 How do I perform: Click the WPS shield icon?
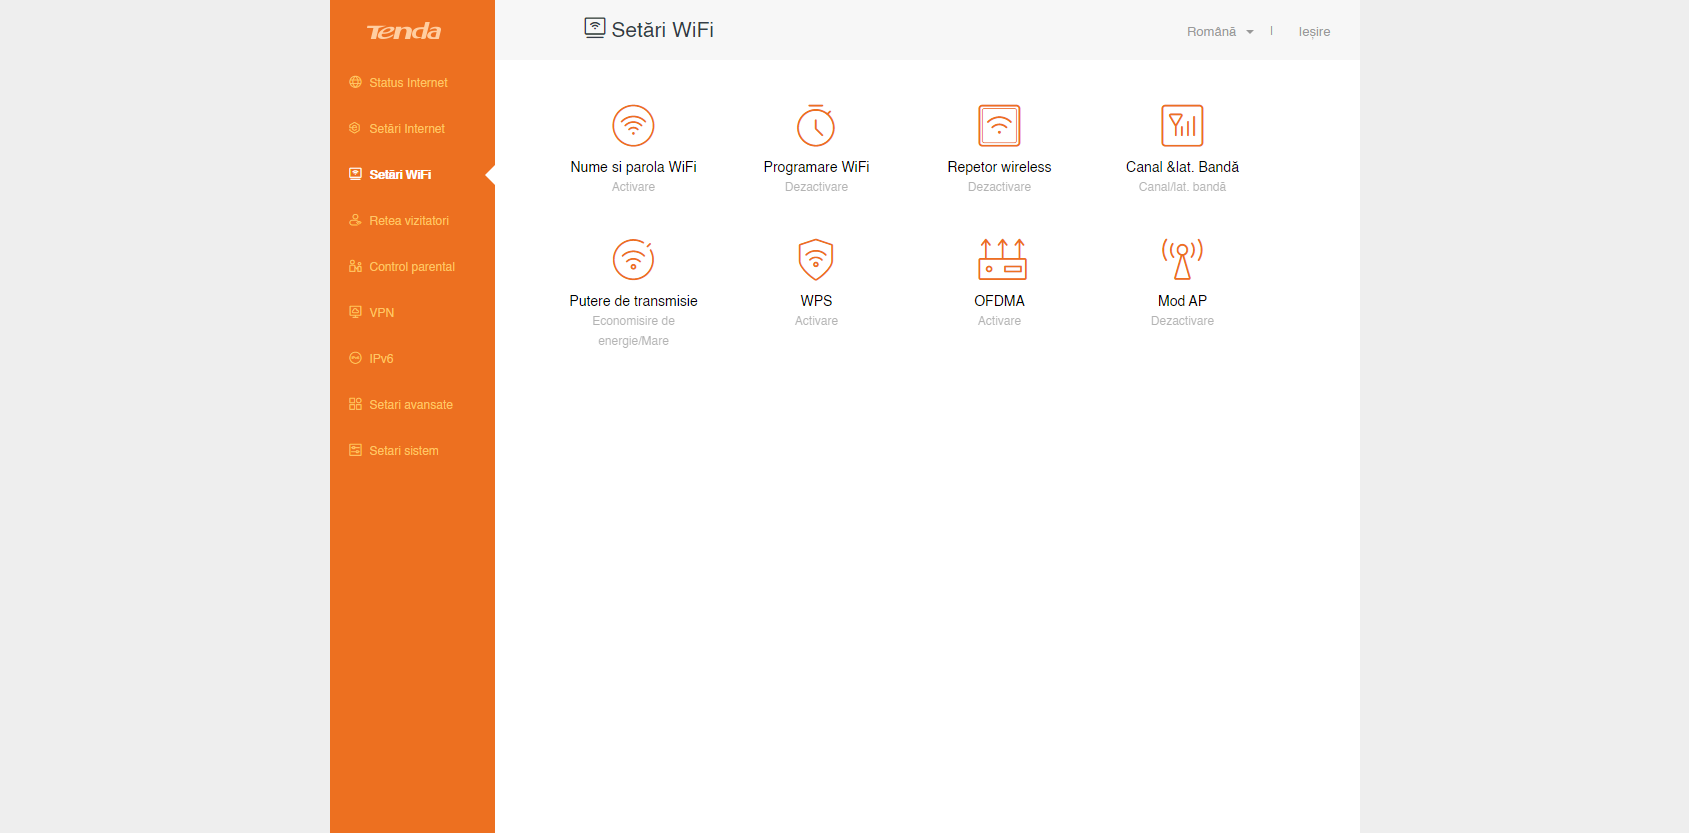(x=816, y=260)
